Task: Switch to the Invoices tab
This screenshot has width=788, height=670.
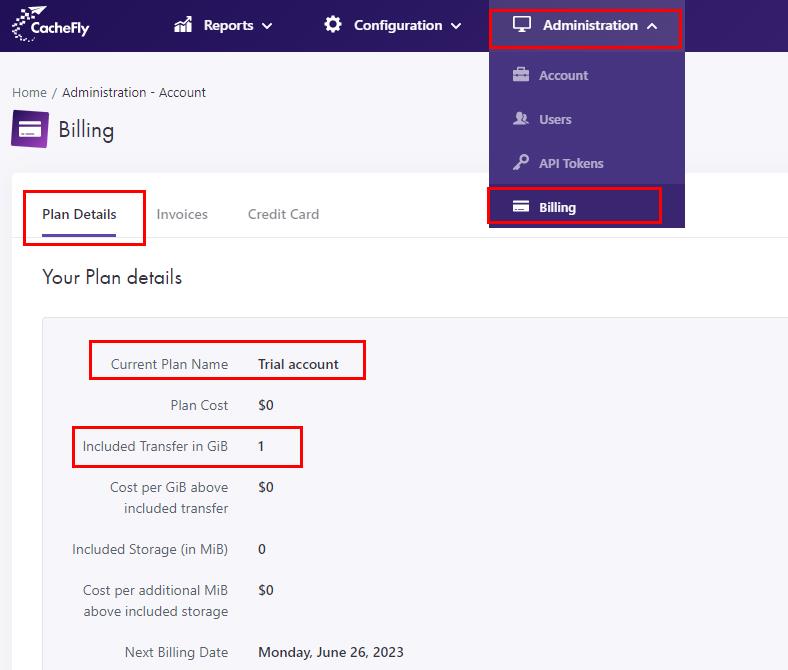Action: coord(182,214)
